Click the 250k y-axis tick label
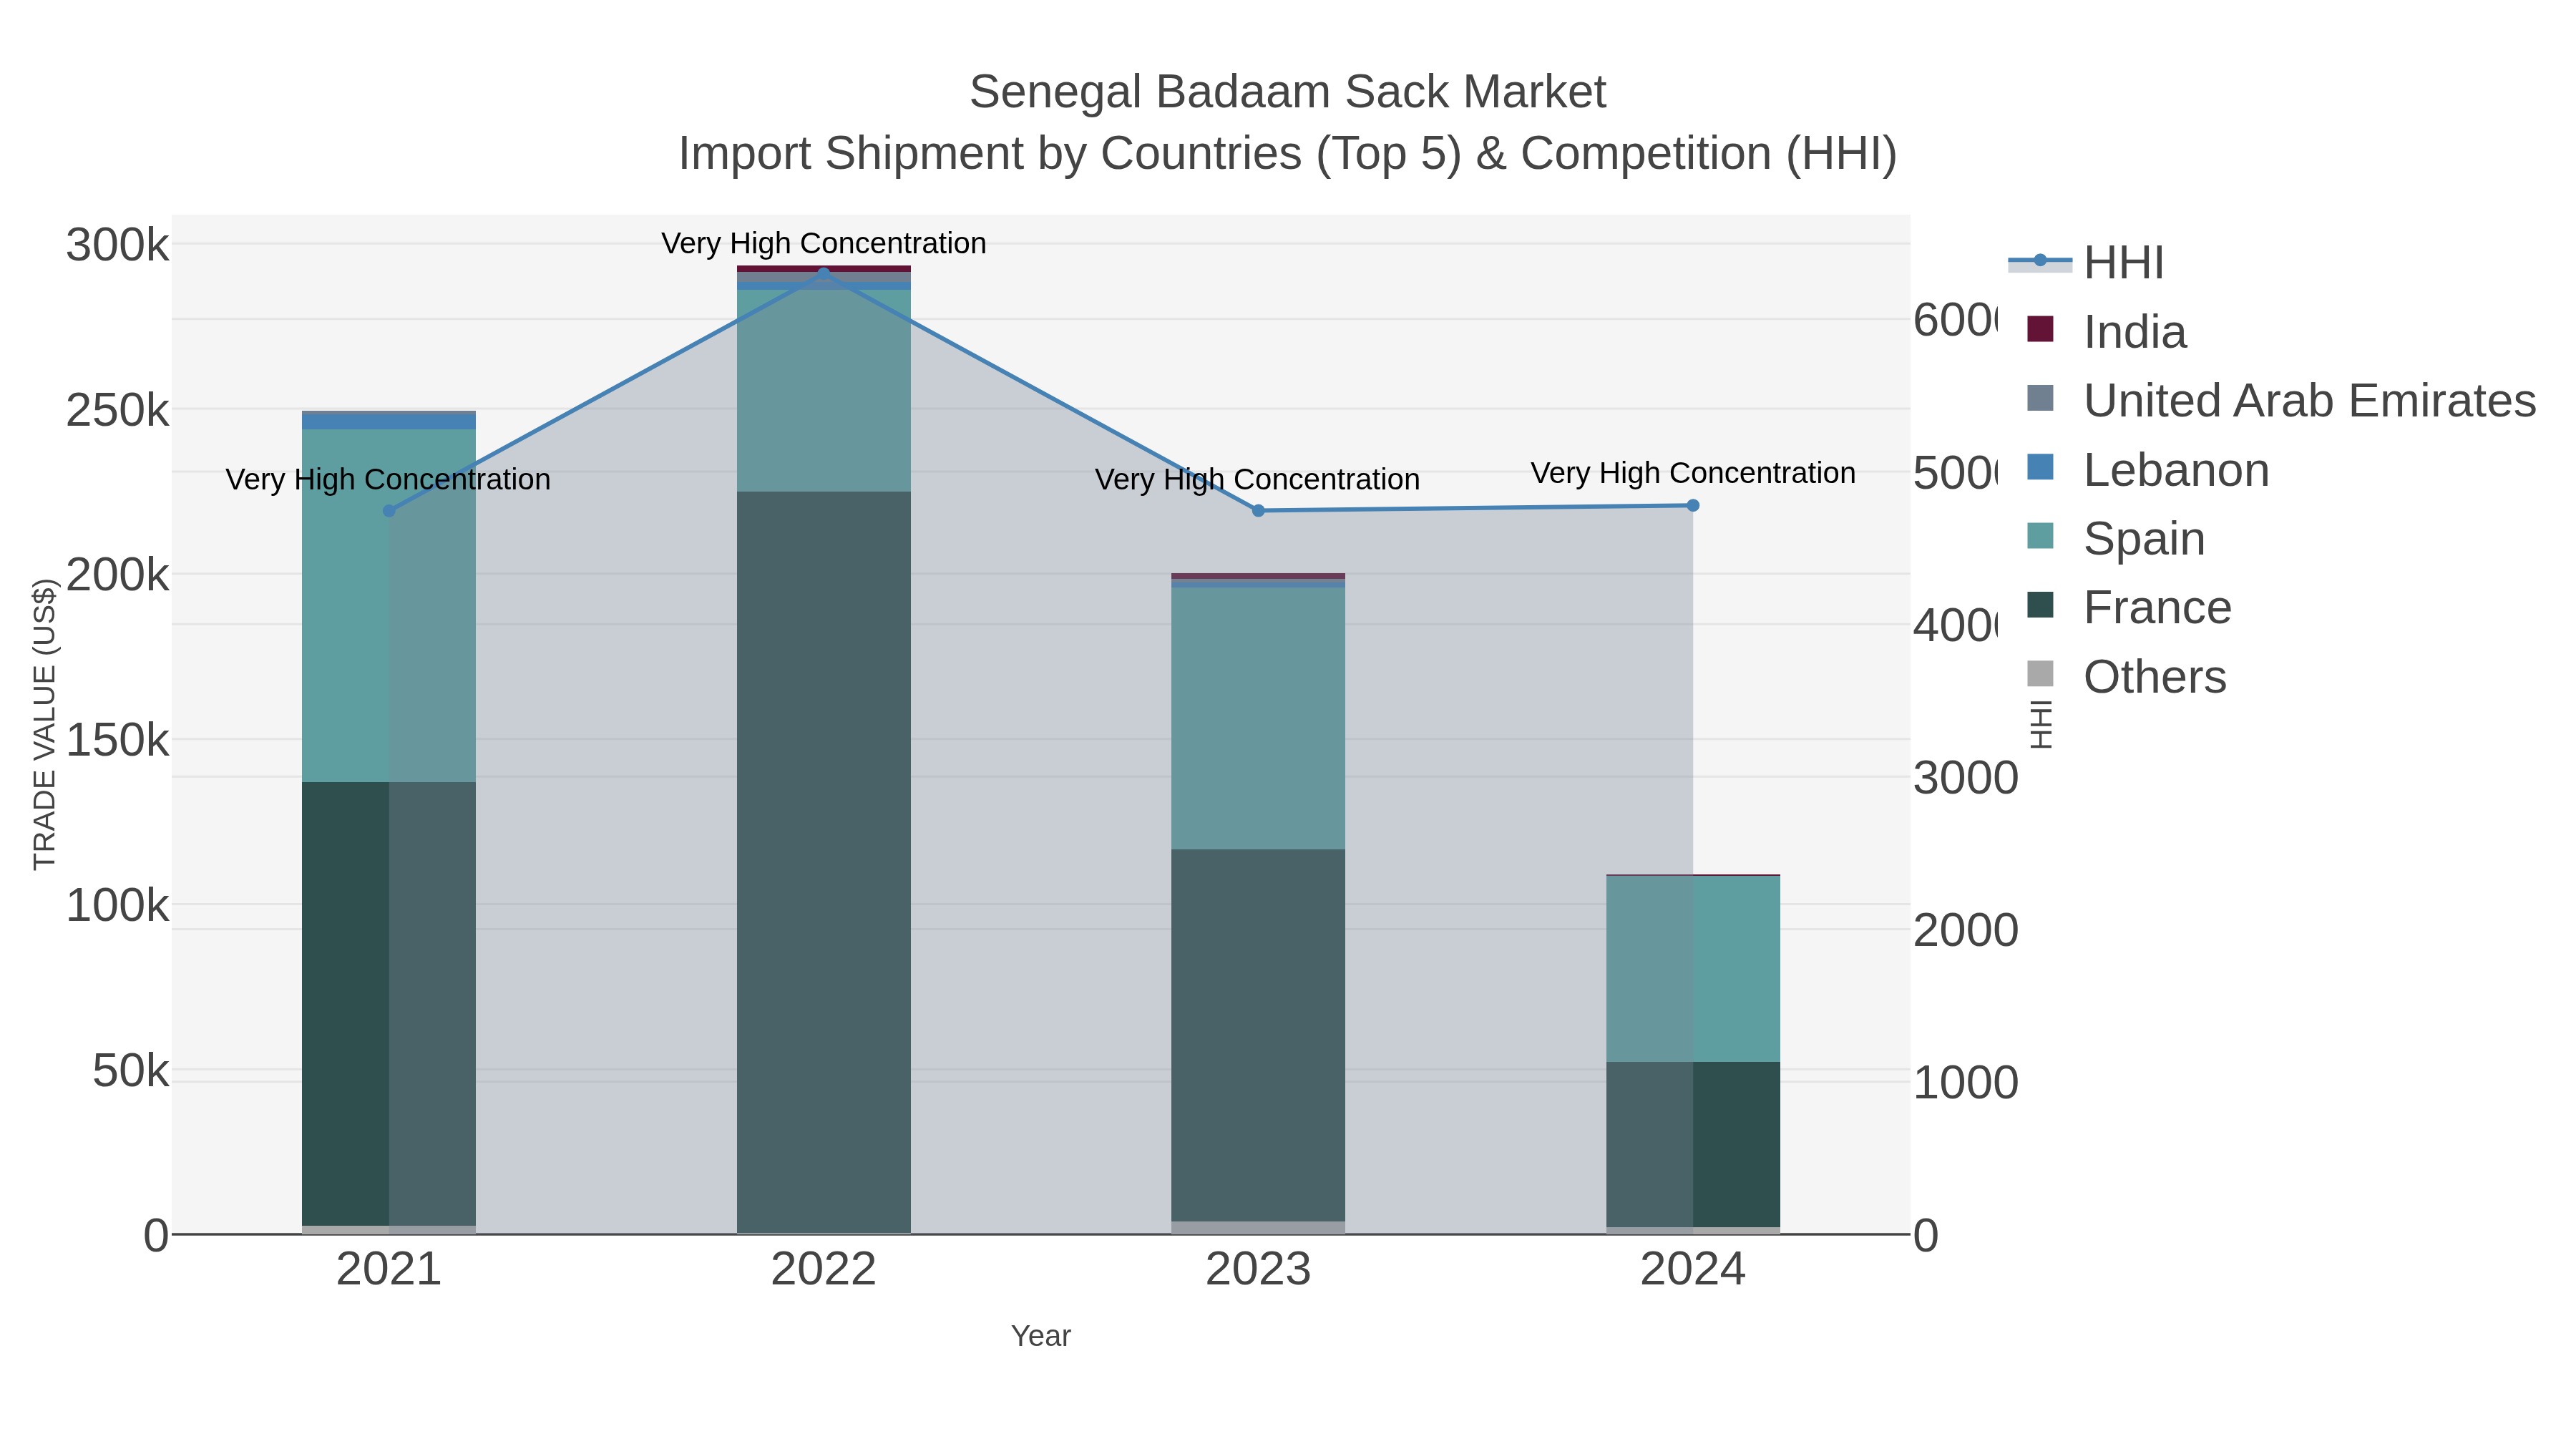Image resolution: width=2576 pixels, height=1449 pixels. [118, 409]
